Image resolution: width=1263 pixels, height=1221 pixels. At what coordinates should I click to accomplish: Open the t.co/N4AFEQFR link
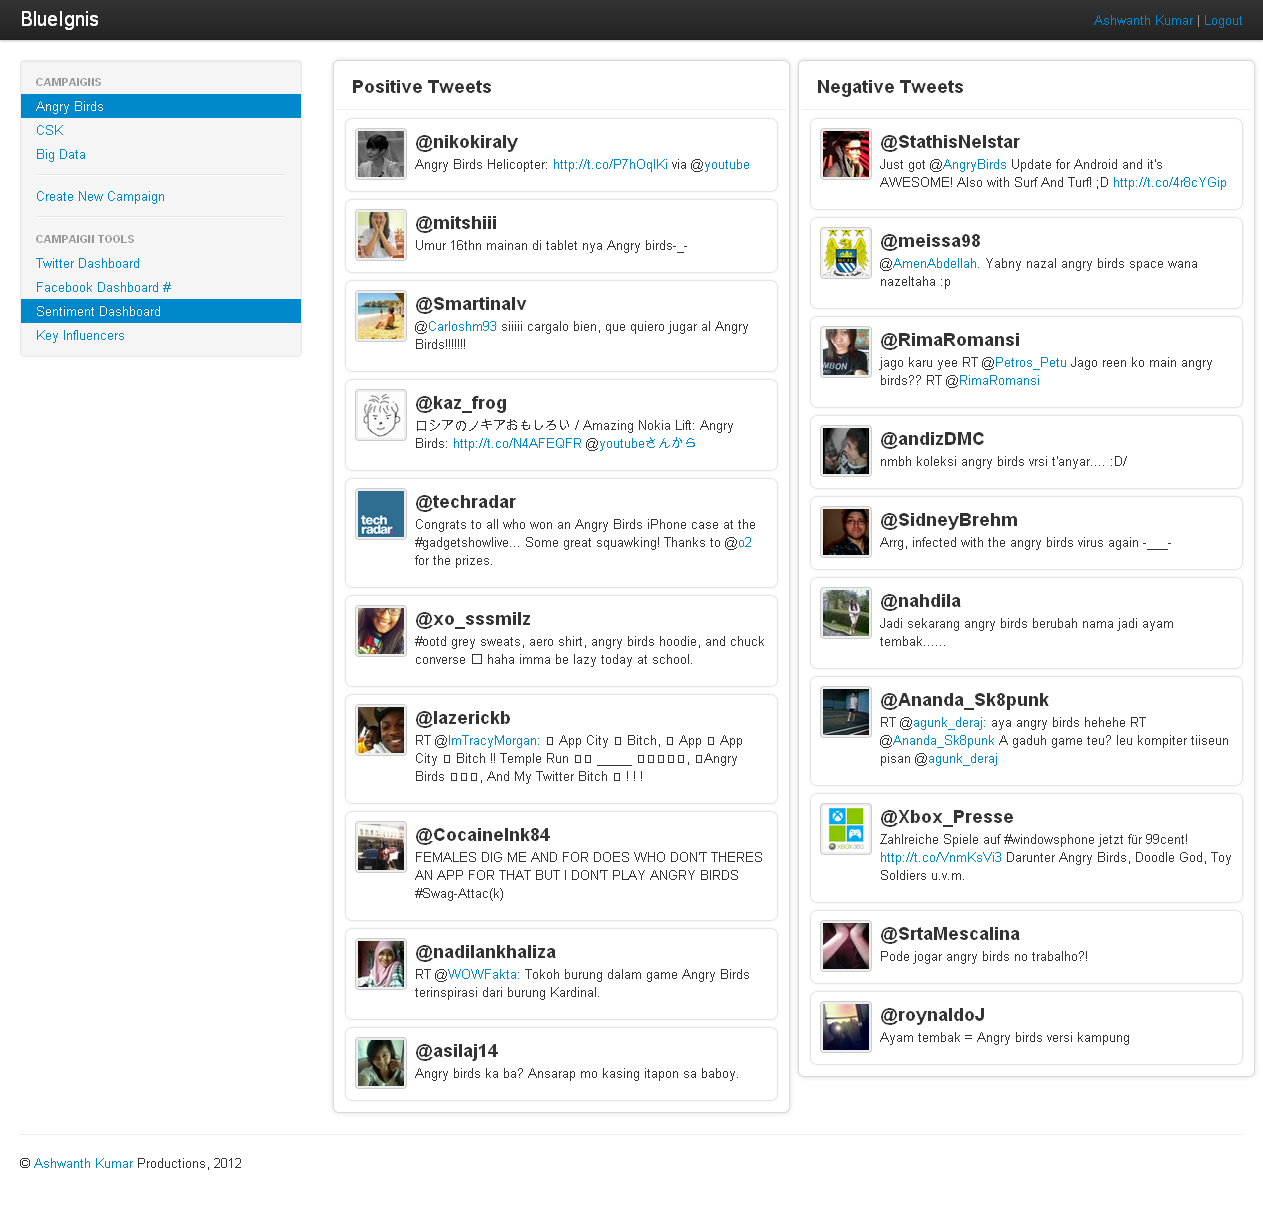click(517, 443)
